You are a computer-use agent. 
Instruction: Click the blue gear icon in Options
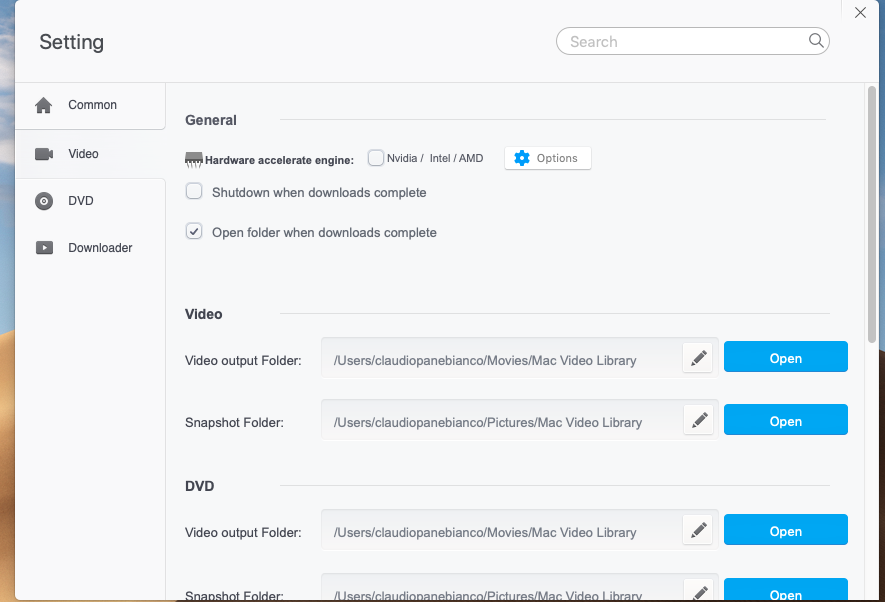click(522, 158)
